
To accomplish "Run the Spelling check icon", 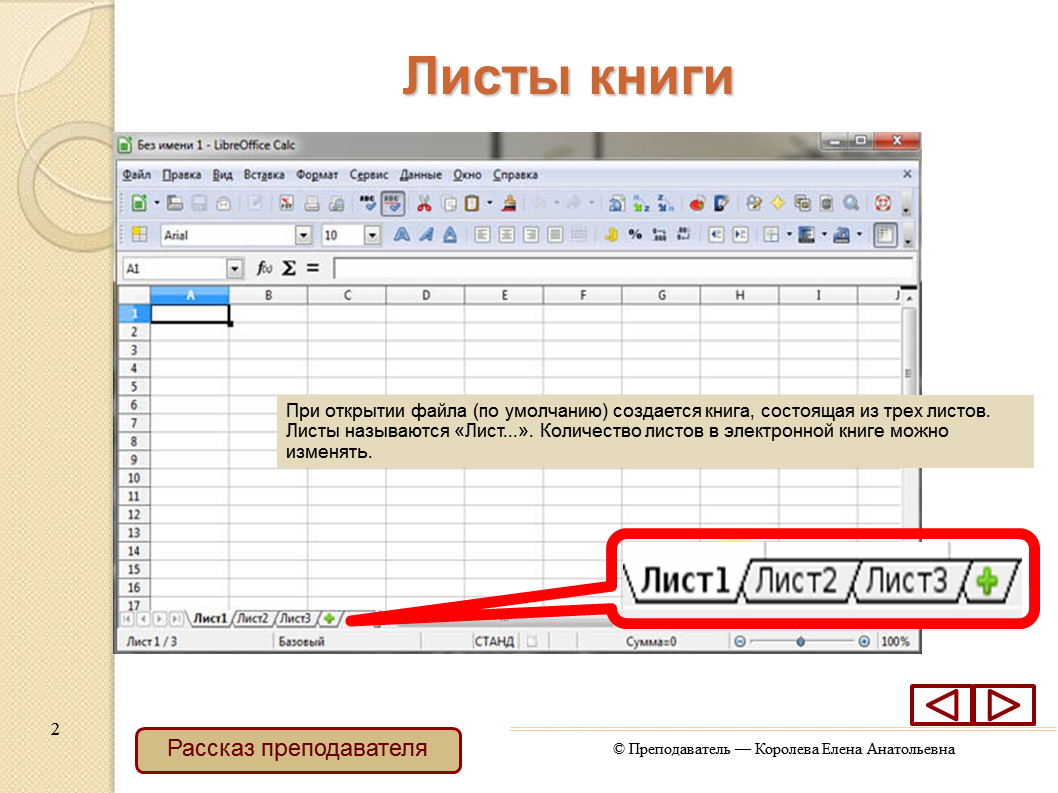I will [x=368, y=203].
